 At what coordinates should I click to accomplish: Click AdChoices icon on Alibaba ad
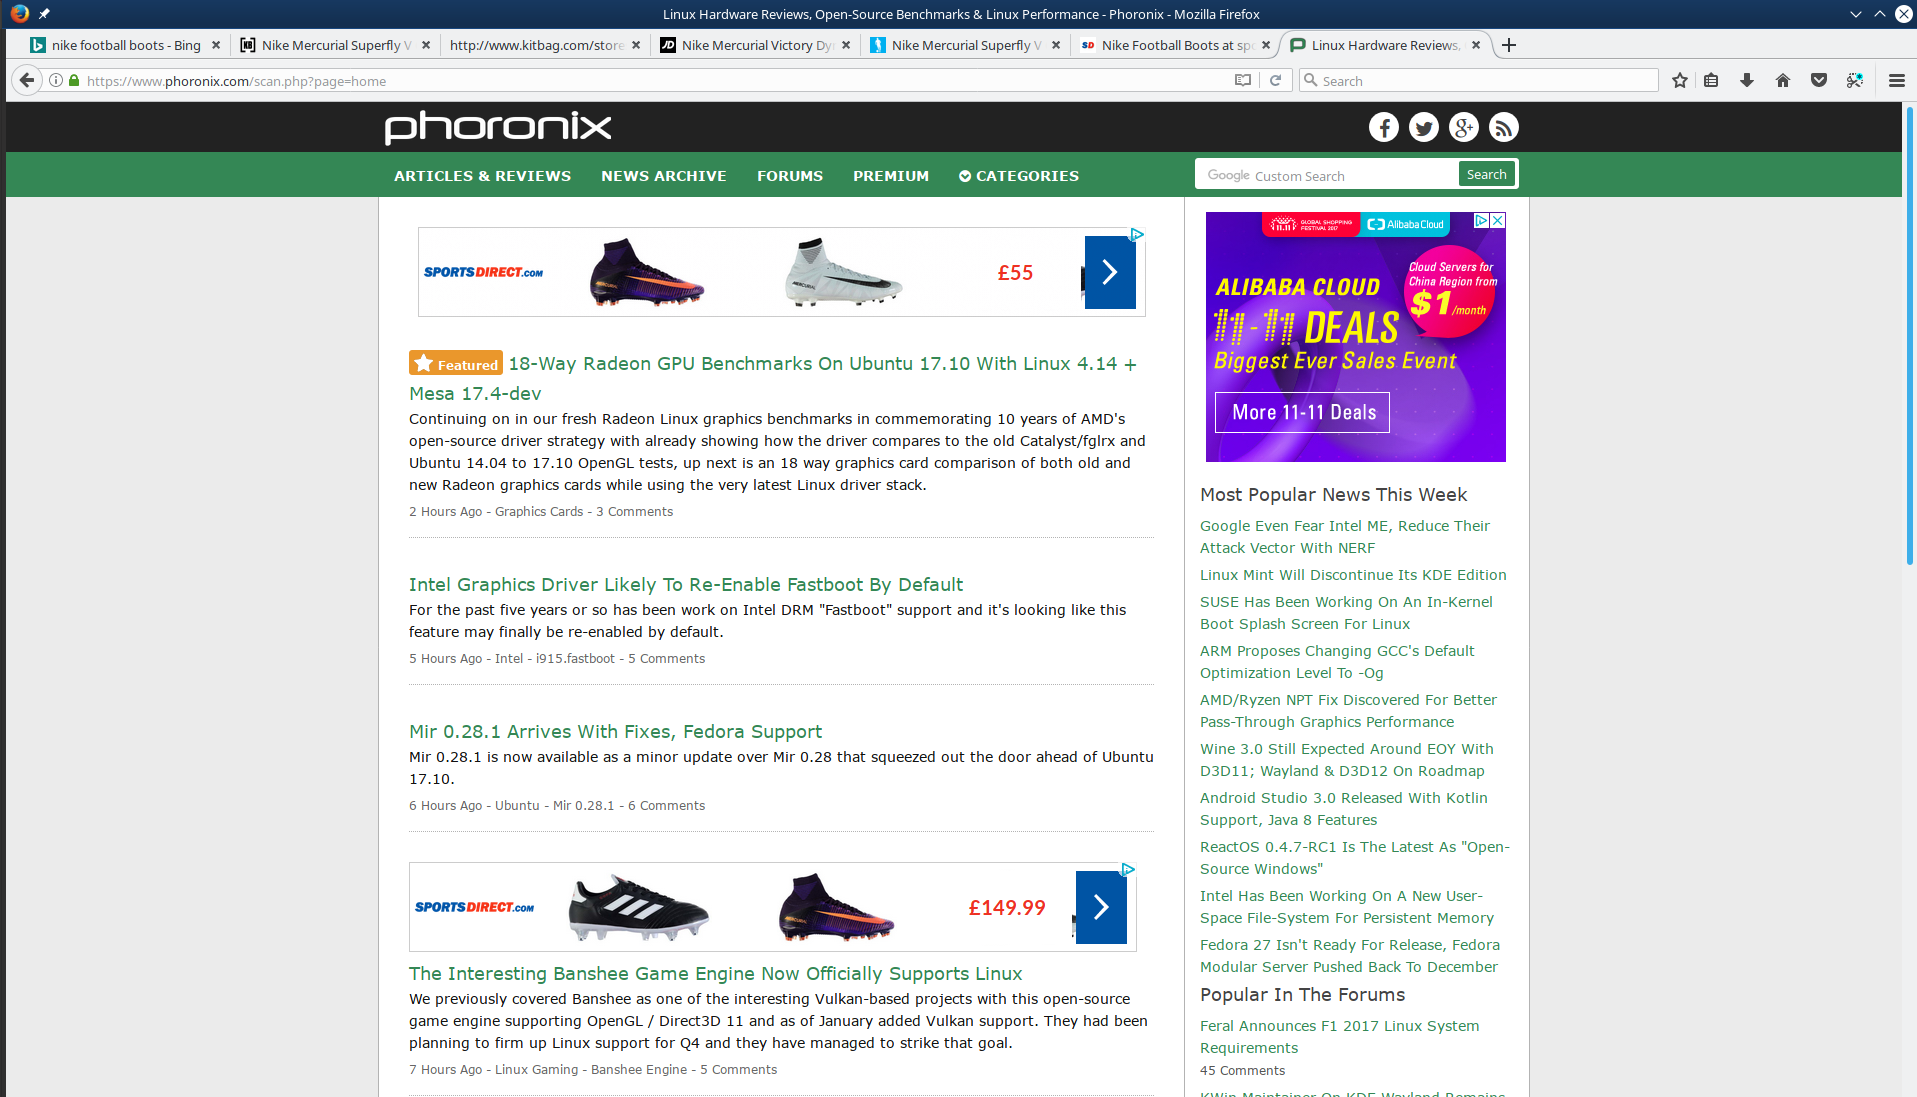tap(1482, 220)
